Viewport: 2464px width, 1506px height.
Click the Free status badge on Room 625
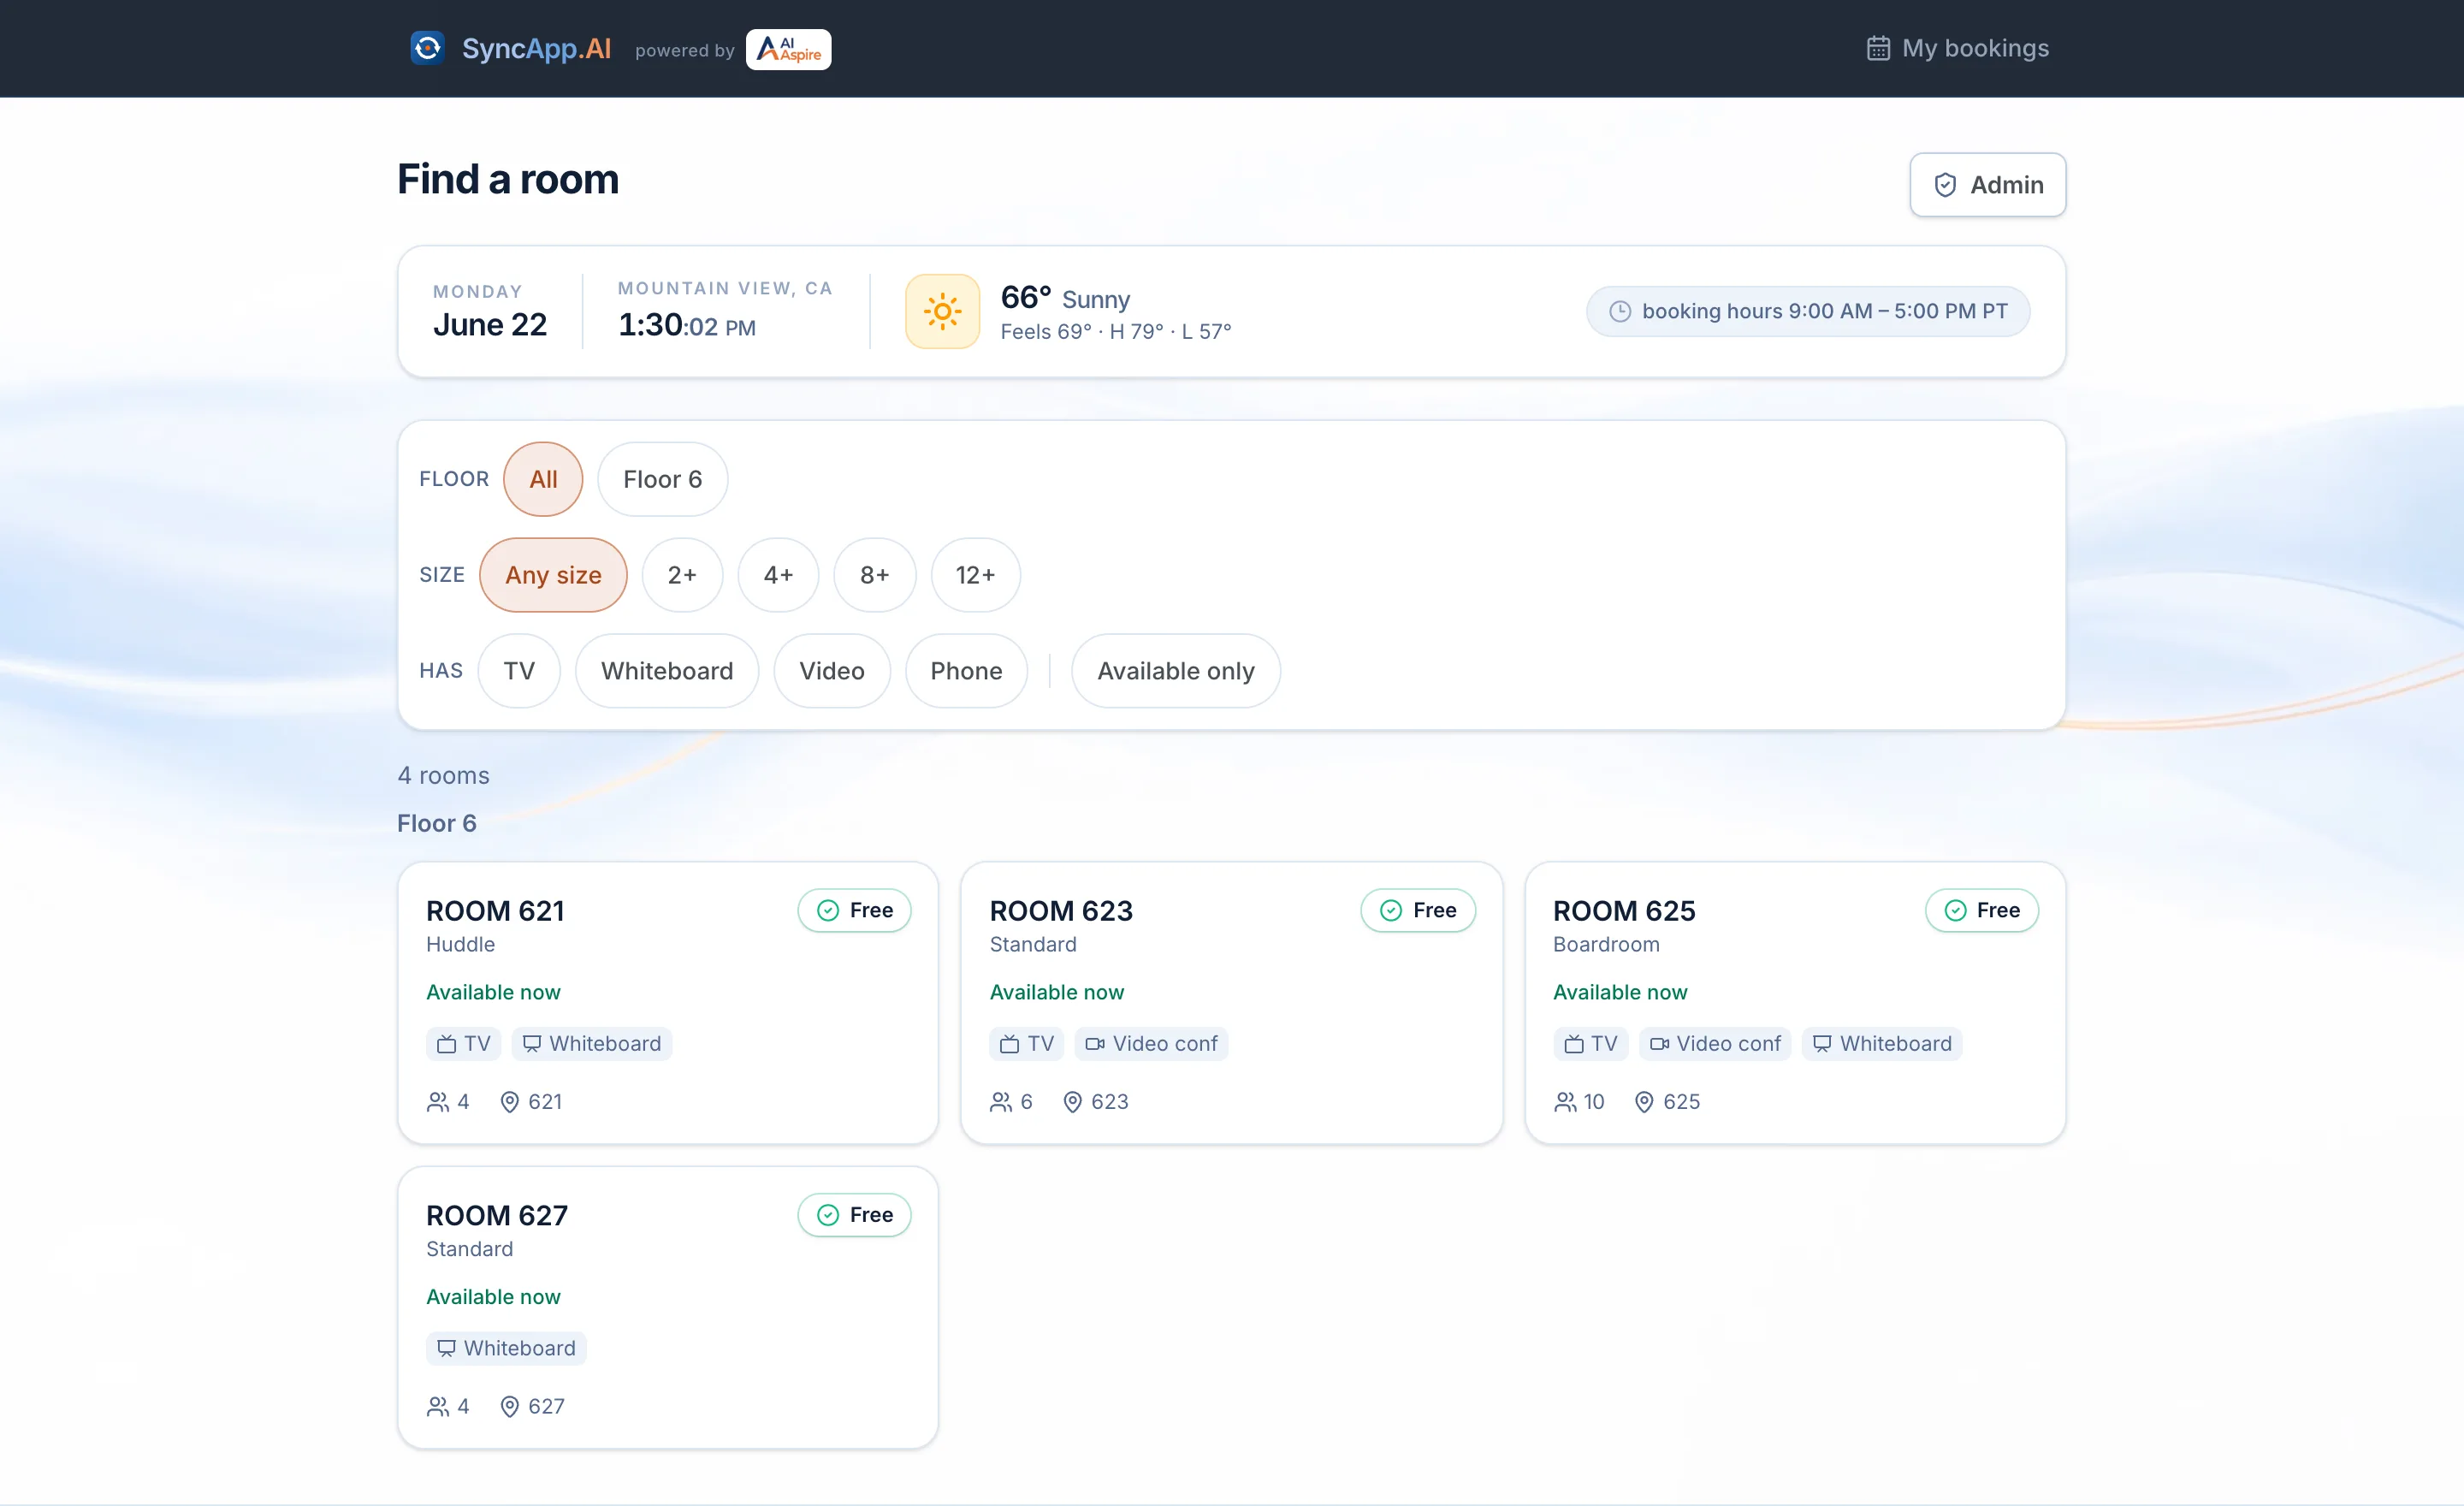coord(1981,910)
